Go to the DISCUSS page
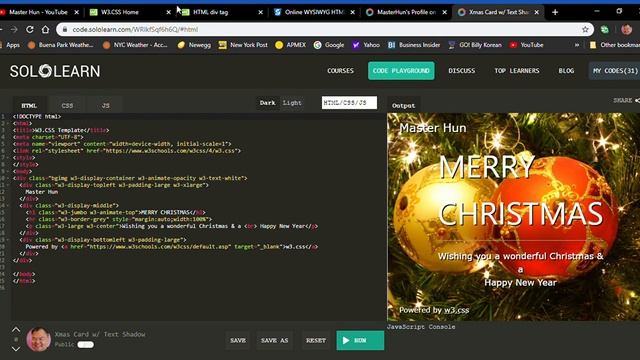Image resolution: width=640 pixels, height=360 pixels. [462, 71]
